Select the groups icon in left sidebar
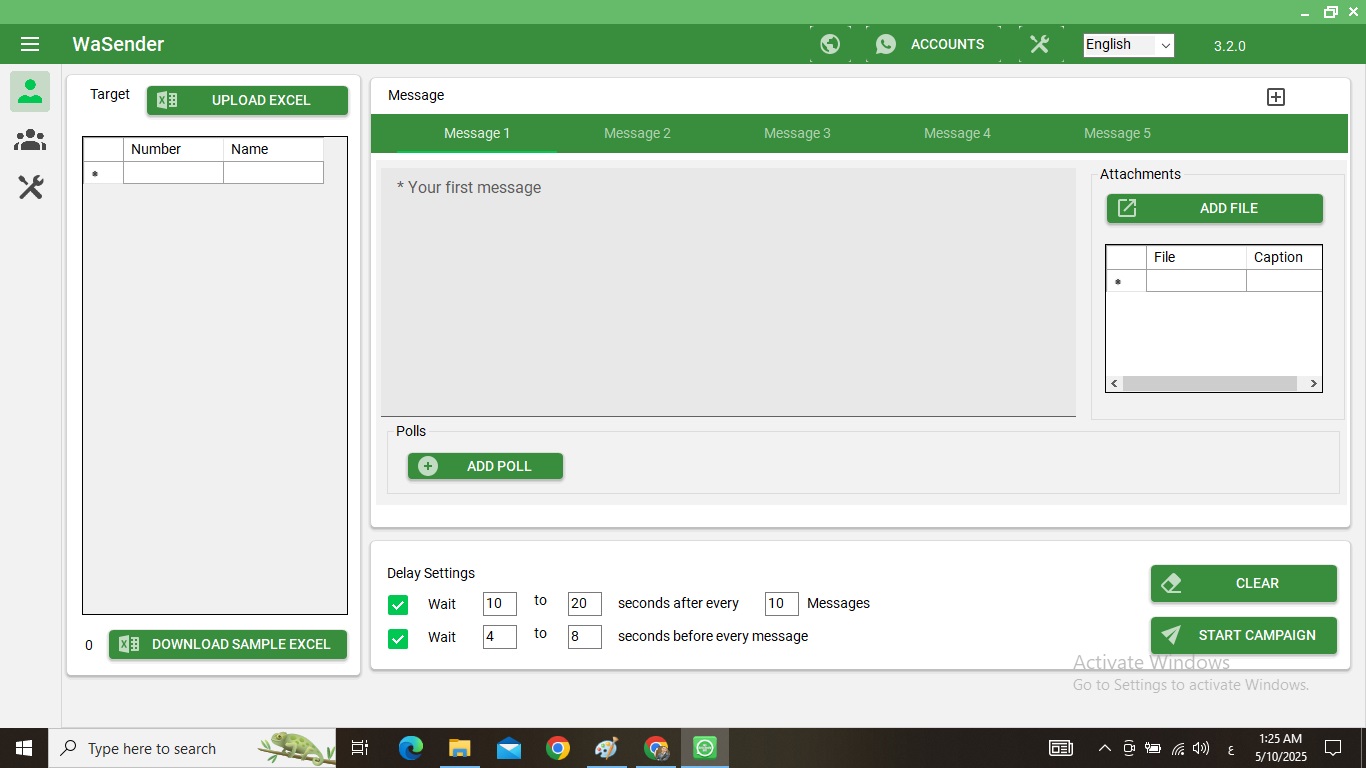1366x768 pixels. 29,139
